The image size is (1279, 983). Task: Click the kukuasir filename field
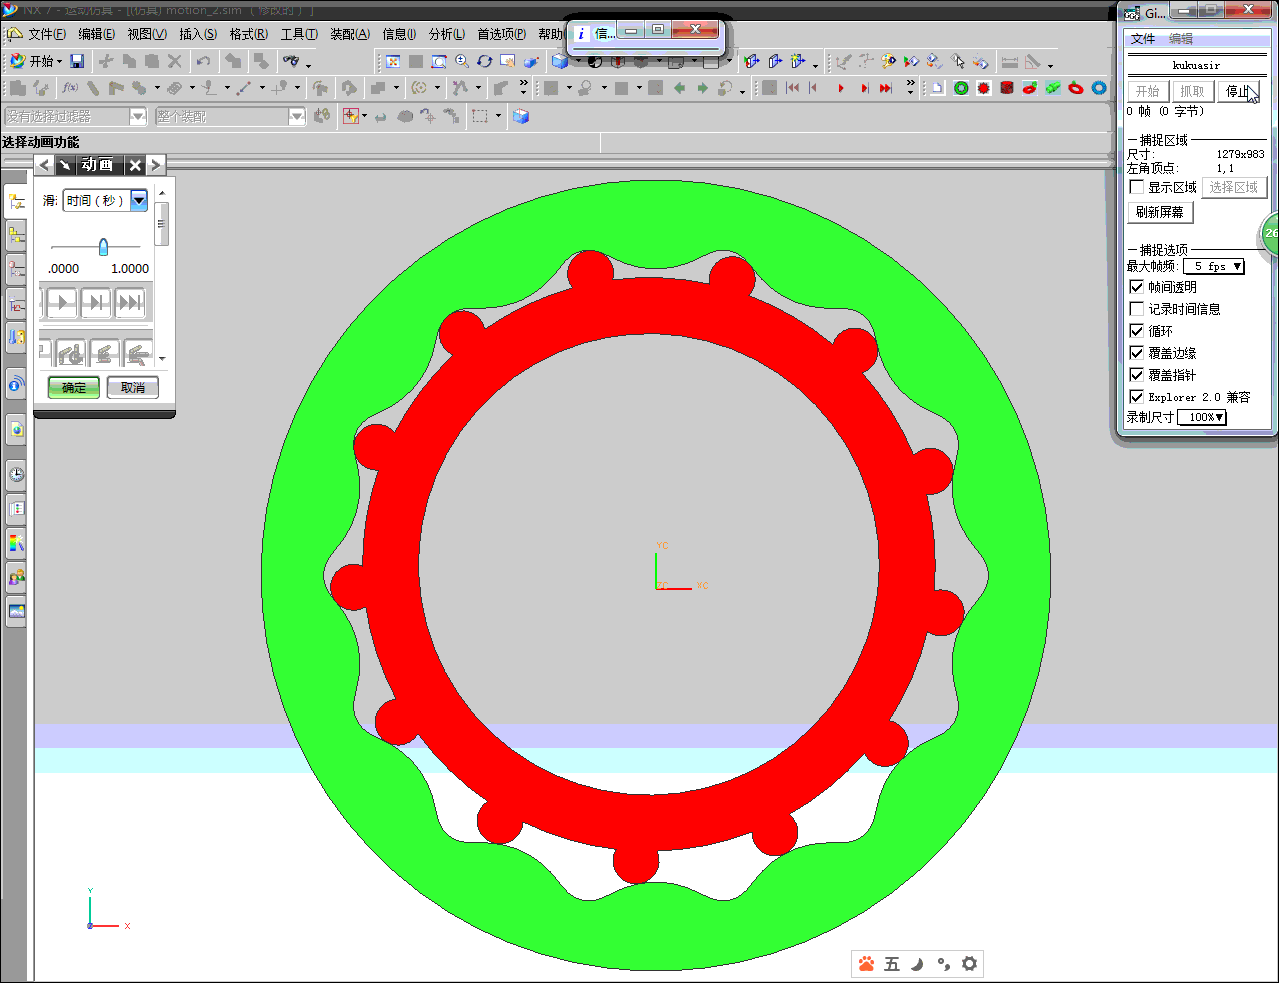tap(1197, 65)
